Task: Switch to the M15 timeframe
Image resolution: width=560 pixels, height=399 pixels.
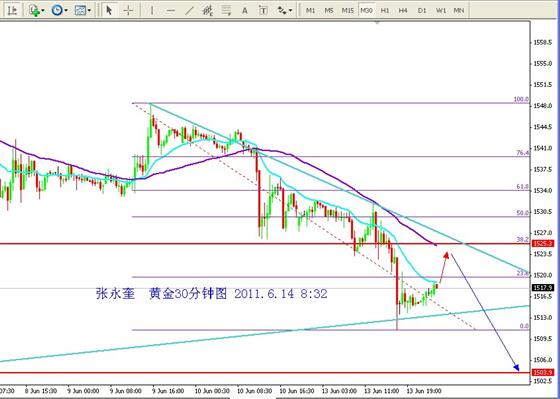Action: coord(348,10)
